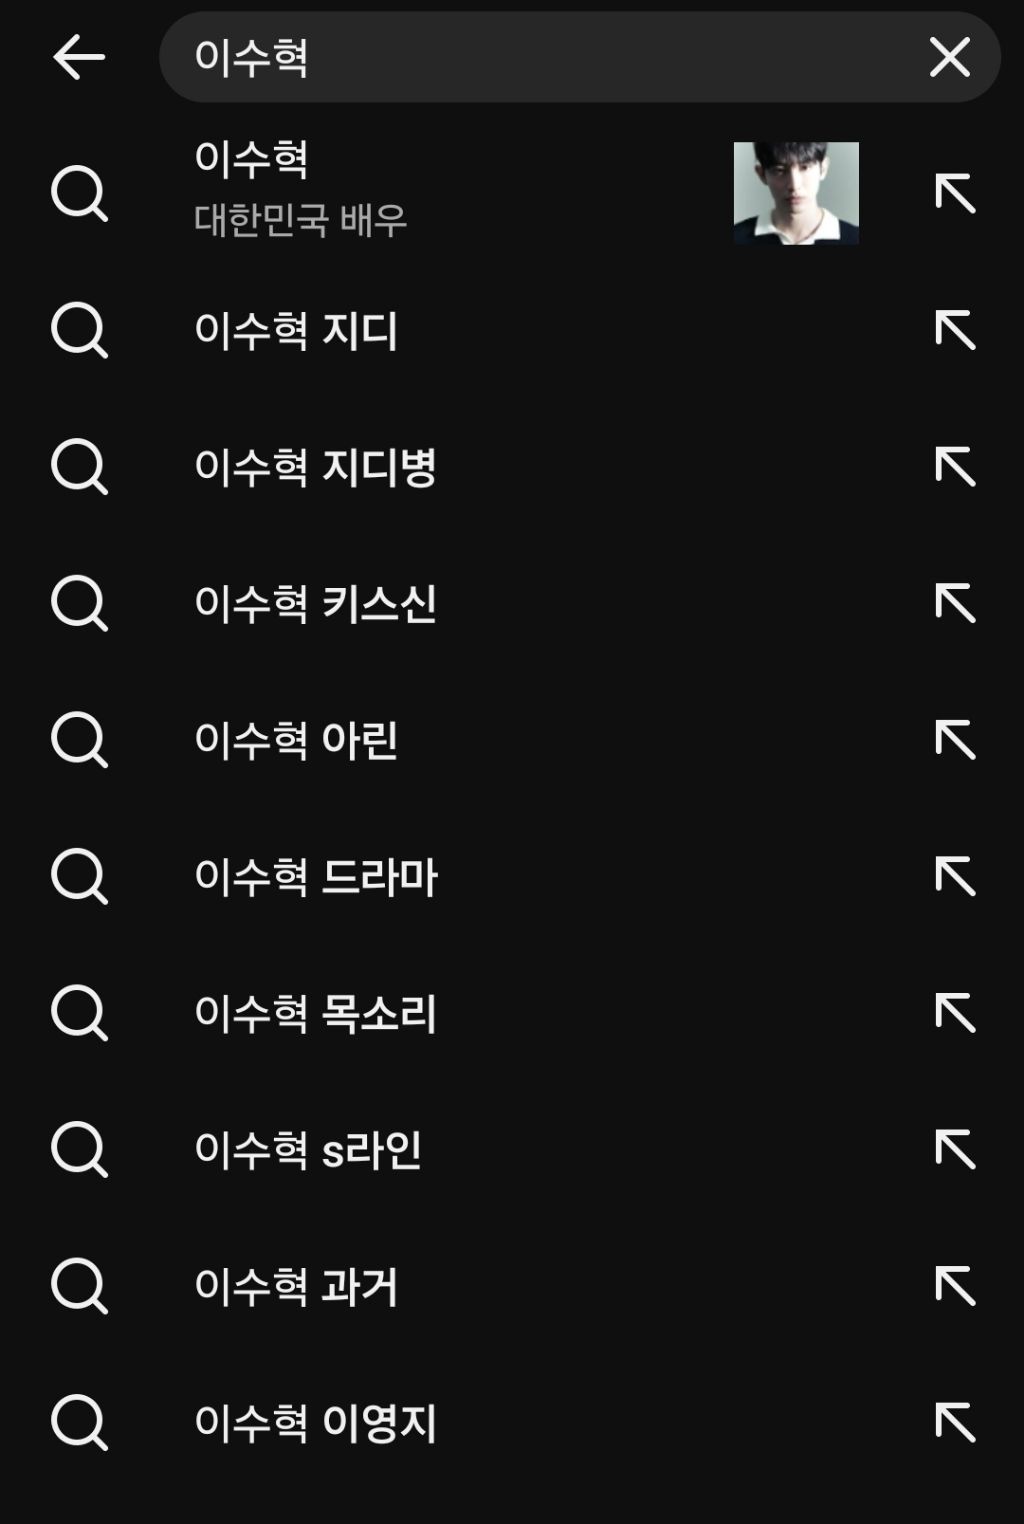Image resolution: width=1024 pixels, height=1524 pixels.
Task: Open the 이수혁 드라마 suggestion
Action: [315, 877]
